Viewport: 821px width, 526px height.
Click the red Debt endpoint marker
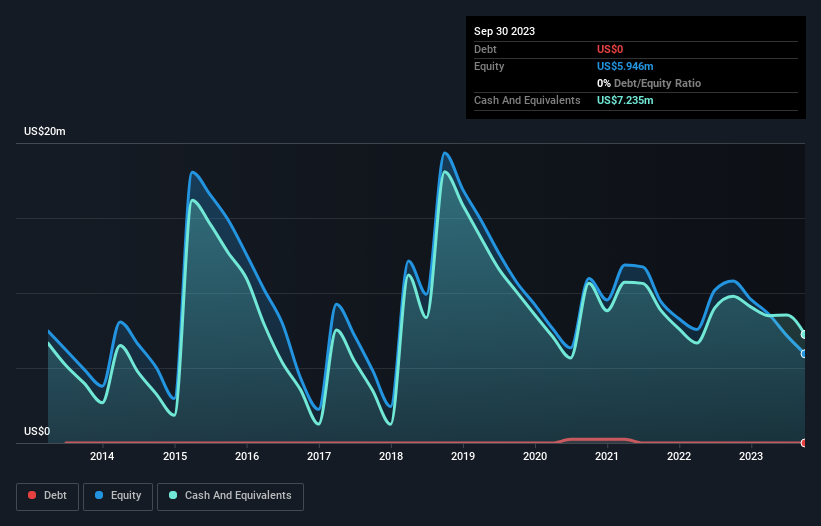click(x=804, y=443)
